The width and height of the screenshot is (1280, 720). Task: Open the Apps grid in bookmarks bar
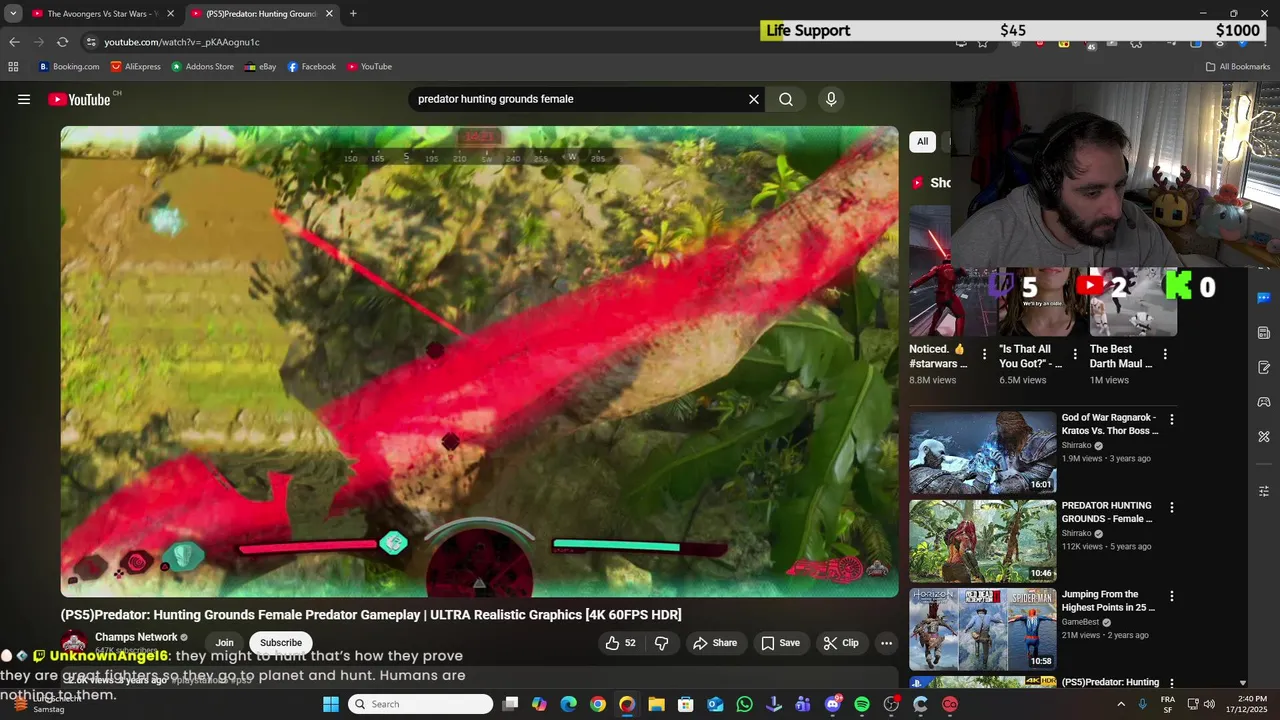[x=13, y=67]
